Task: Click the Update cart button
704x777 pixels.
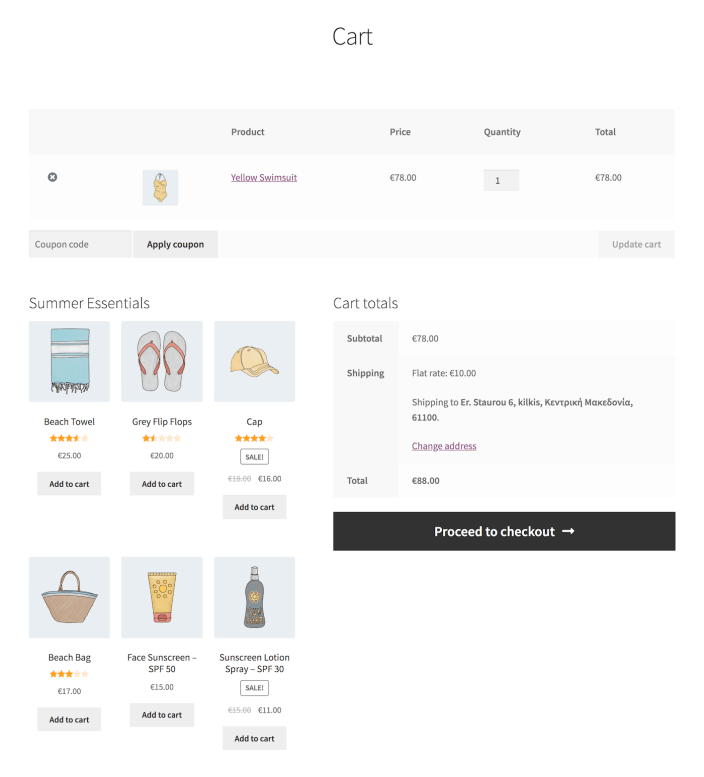Action: pos(636,244)
